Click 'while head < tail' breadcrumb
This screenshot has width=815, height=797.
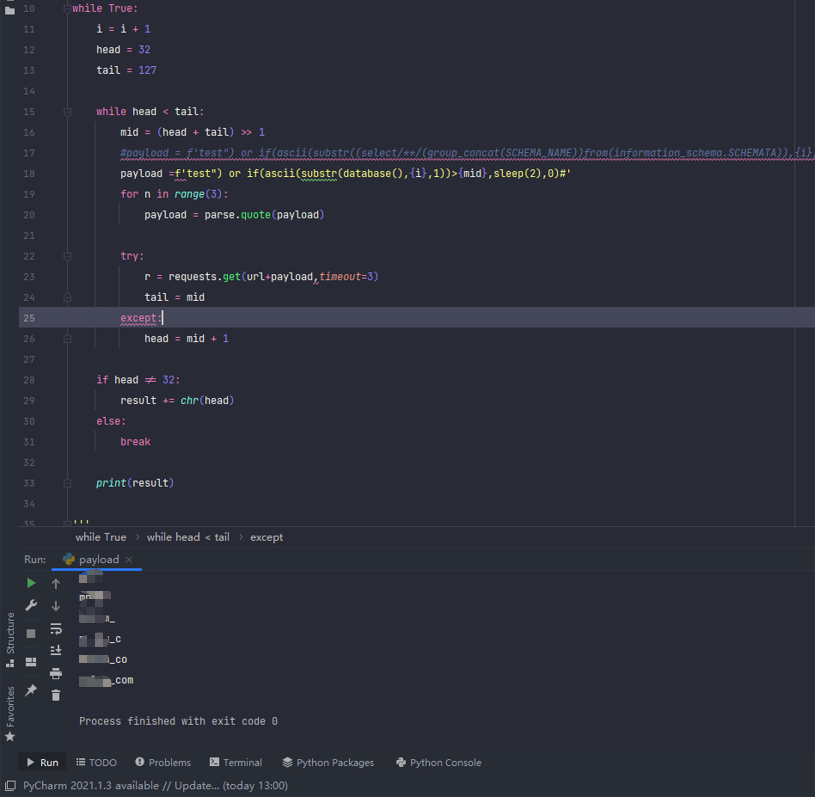pos(188,537)
